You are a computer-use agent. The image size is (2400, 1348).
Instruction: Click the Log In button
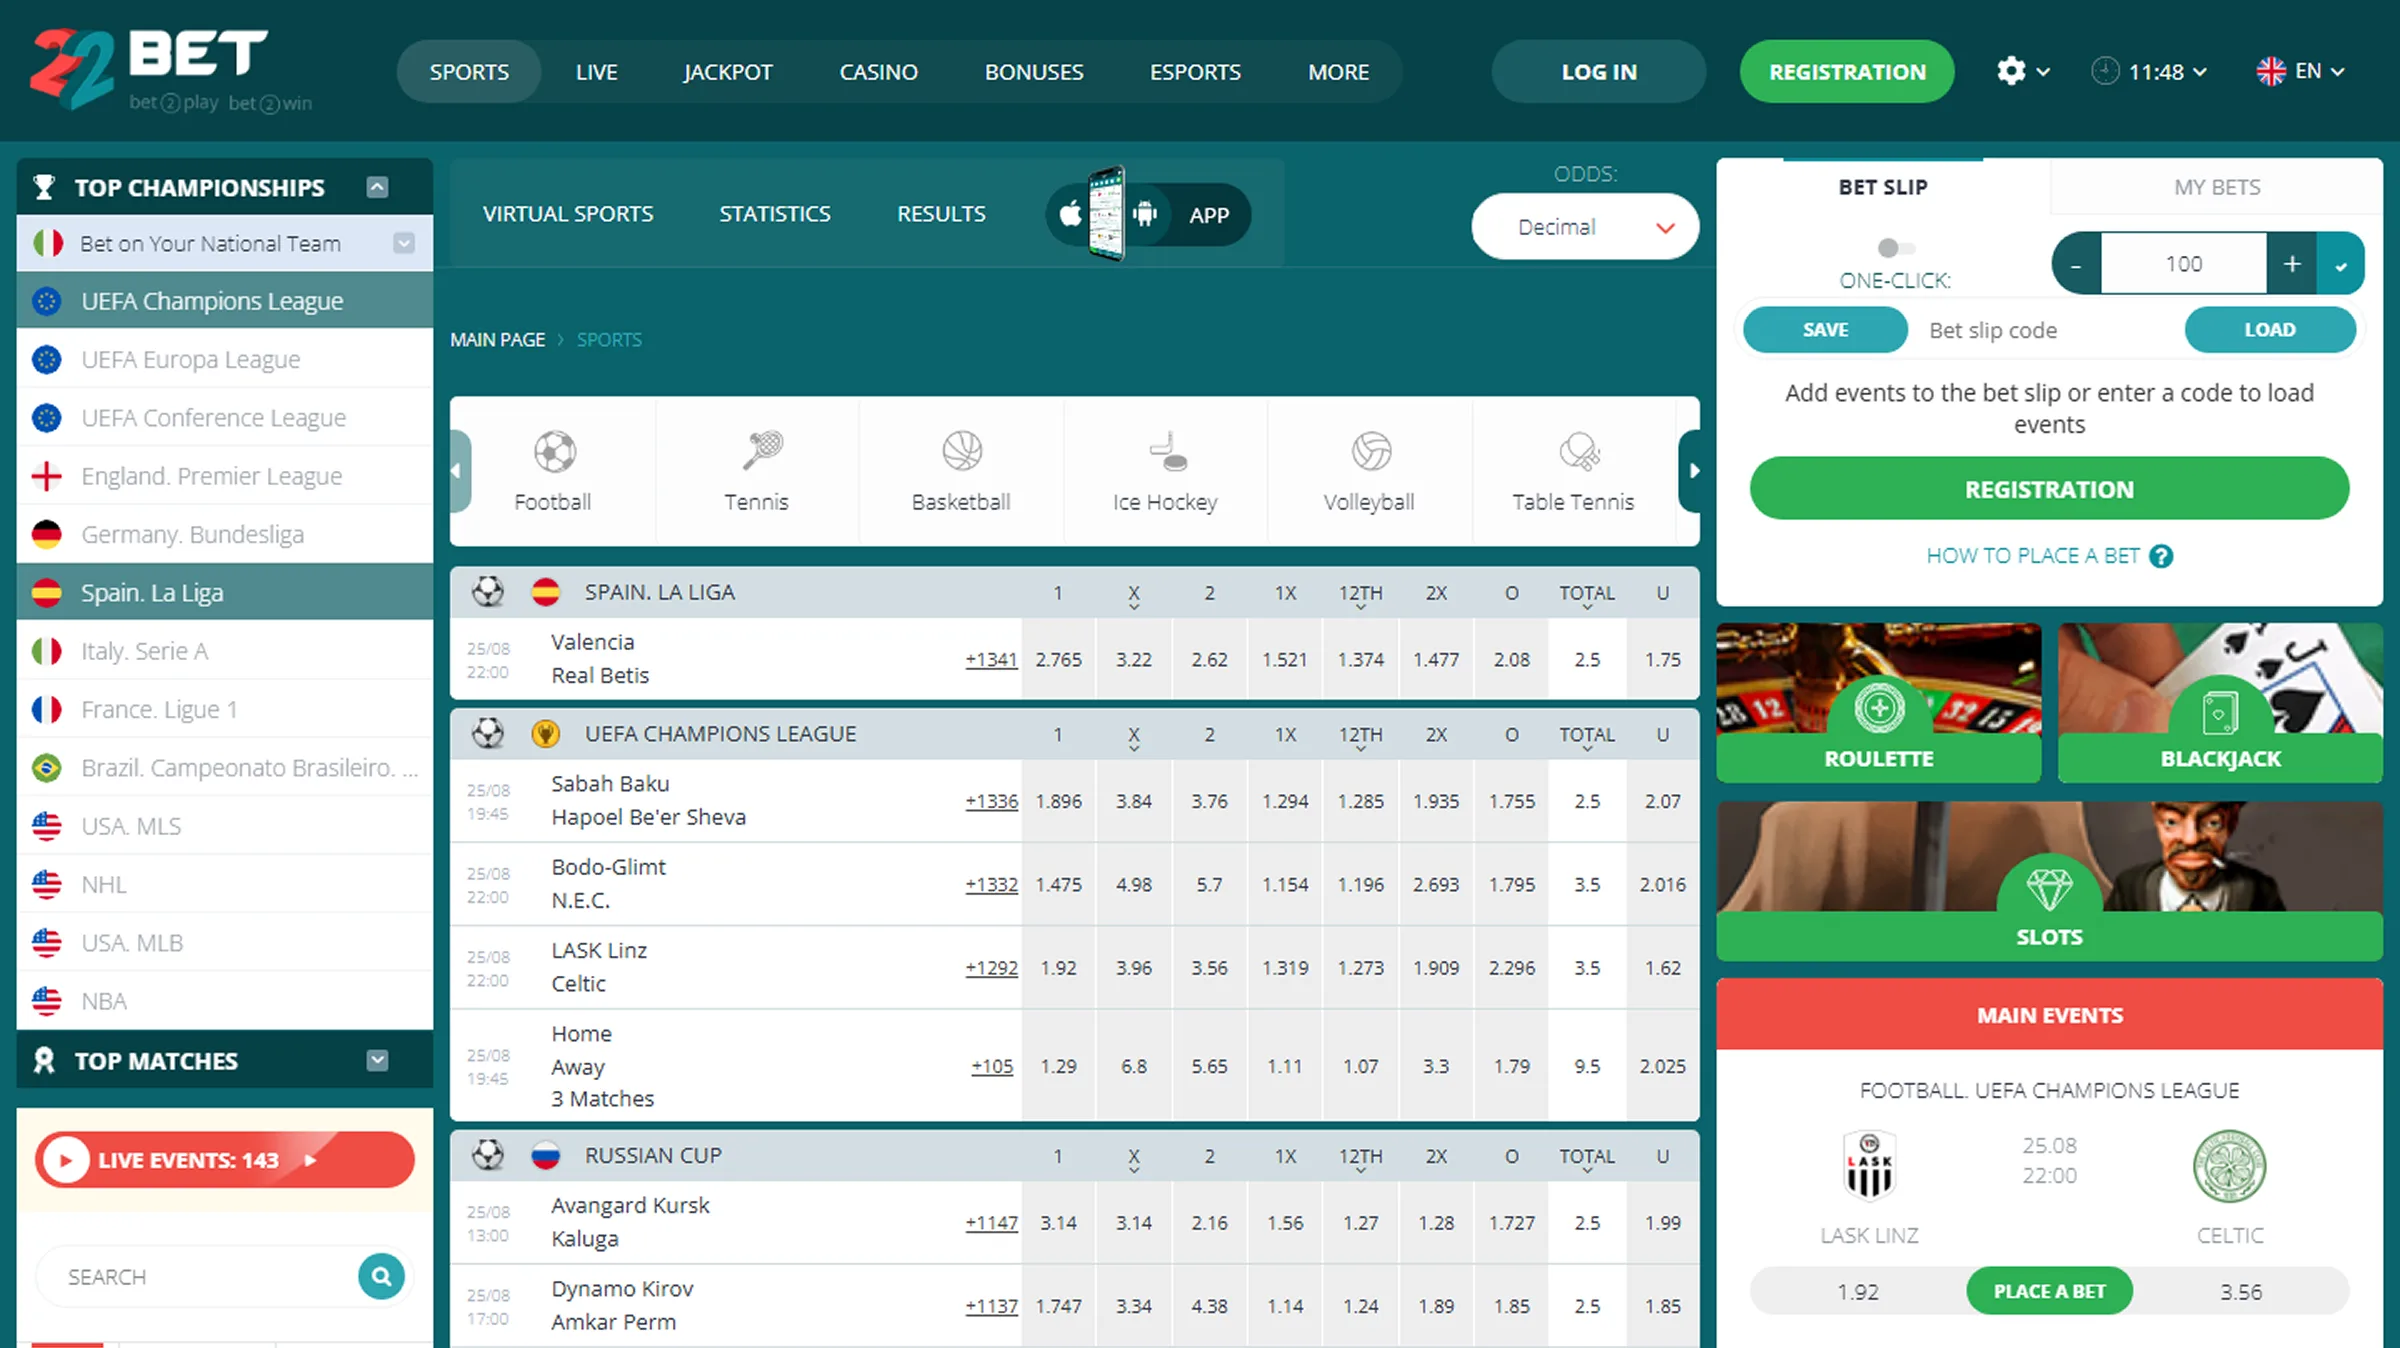click(x=1599, y=72)
